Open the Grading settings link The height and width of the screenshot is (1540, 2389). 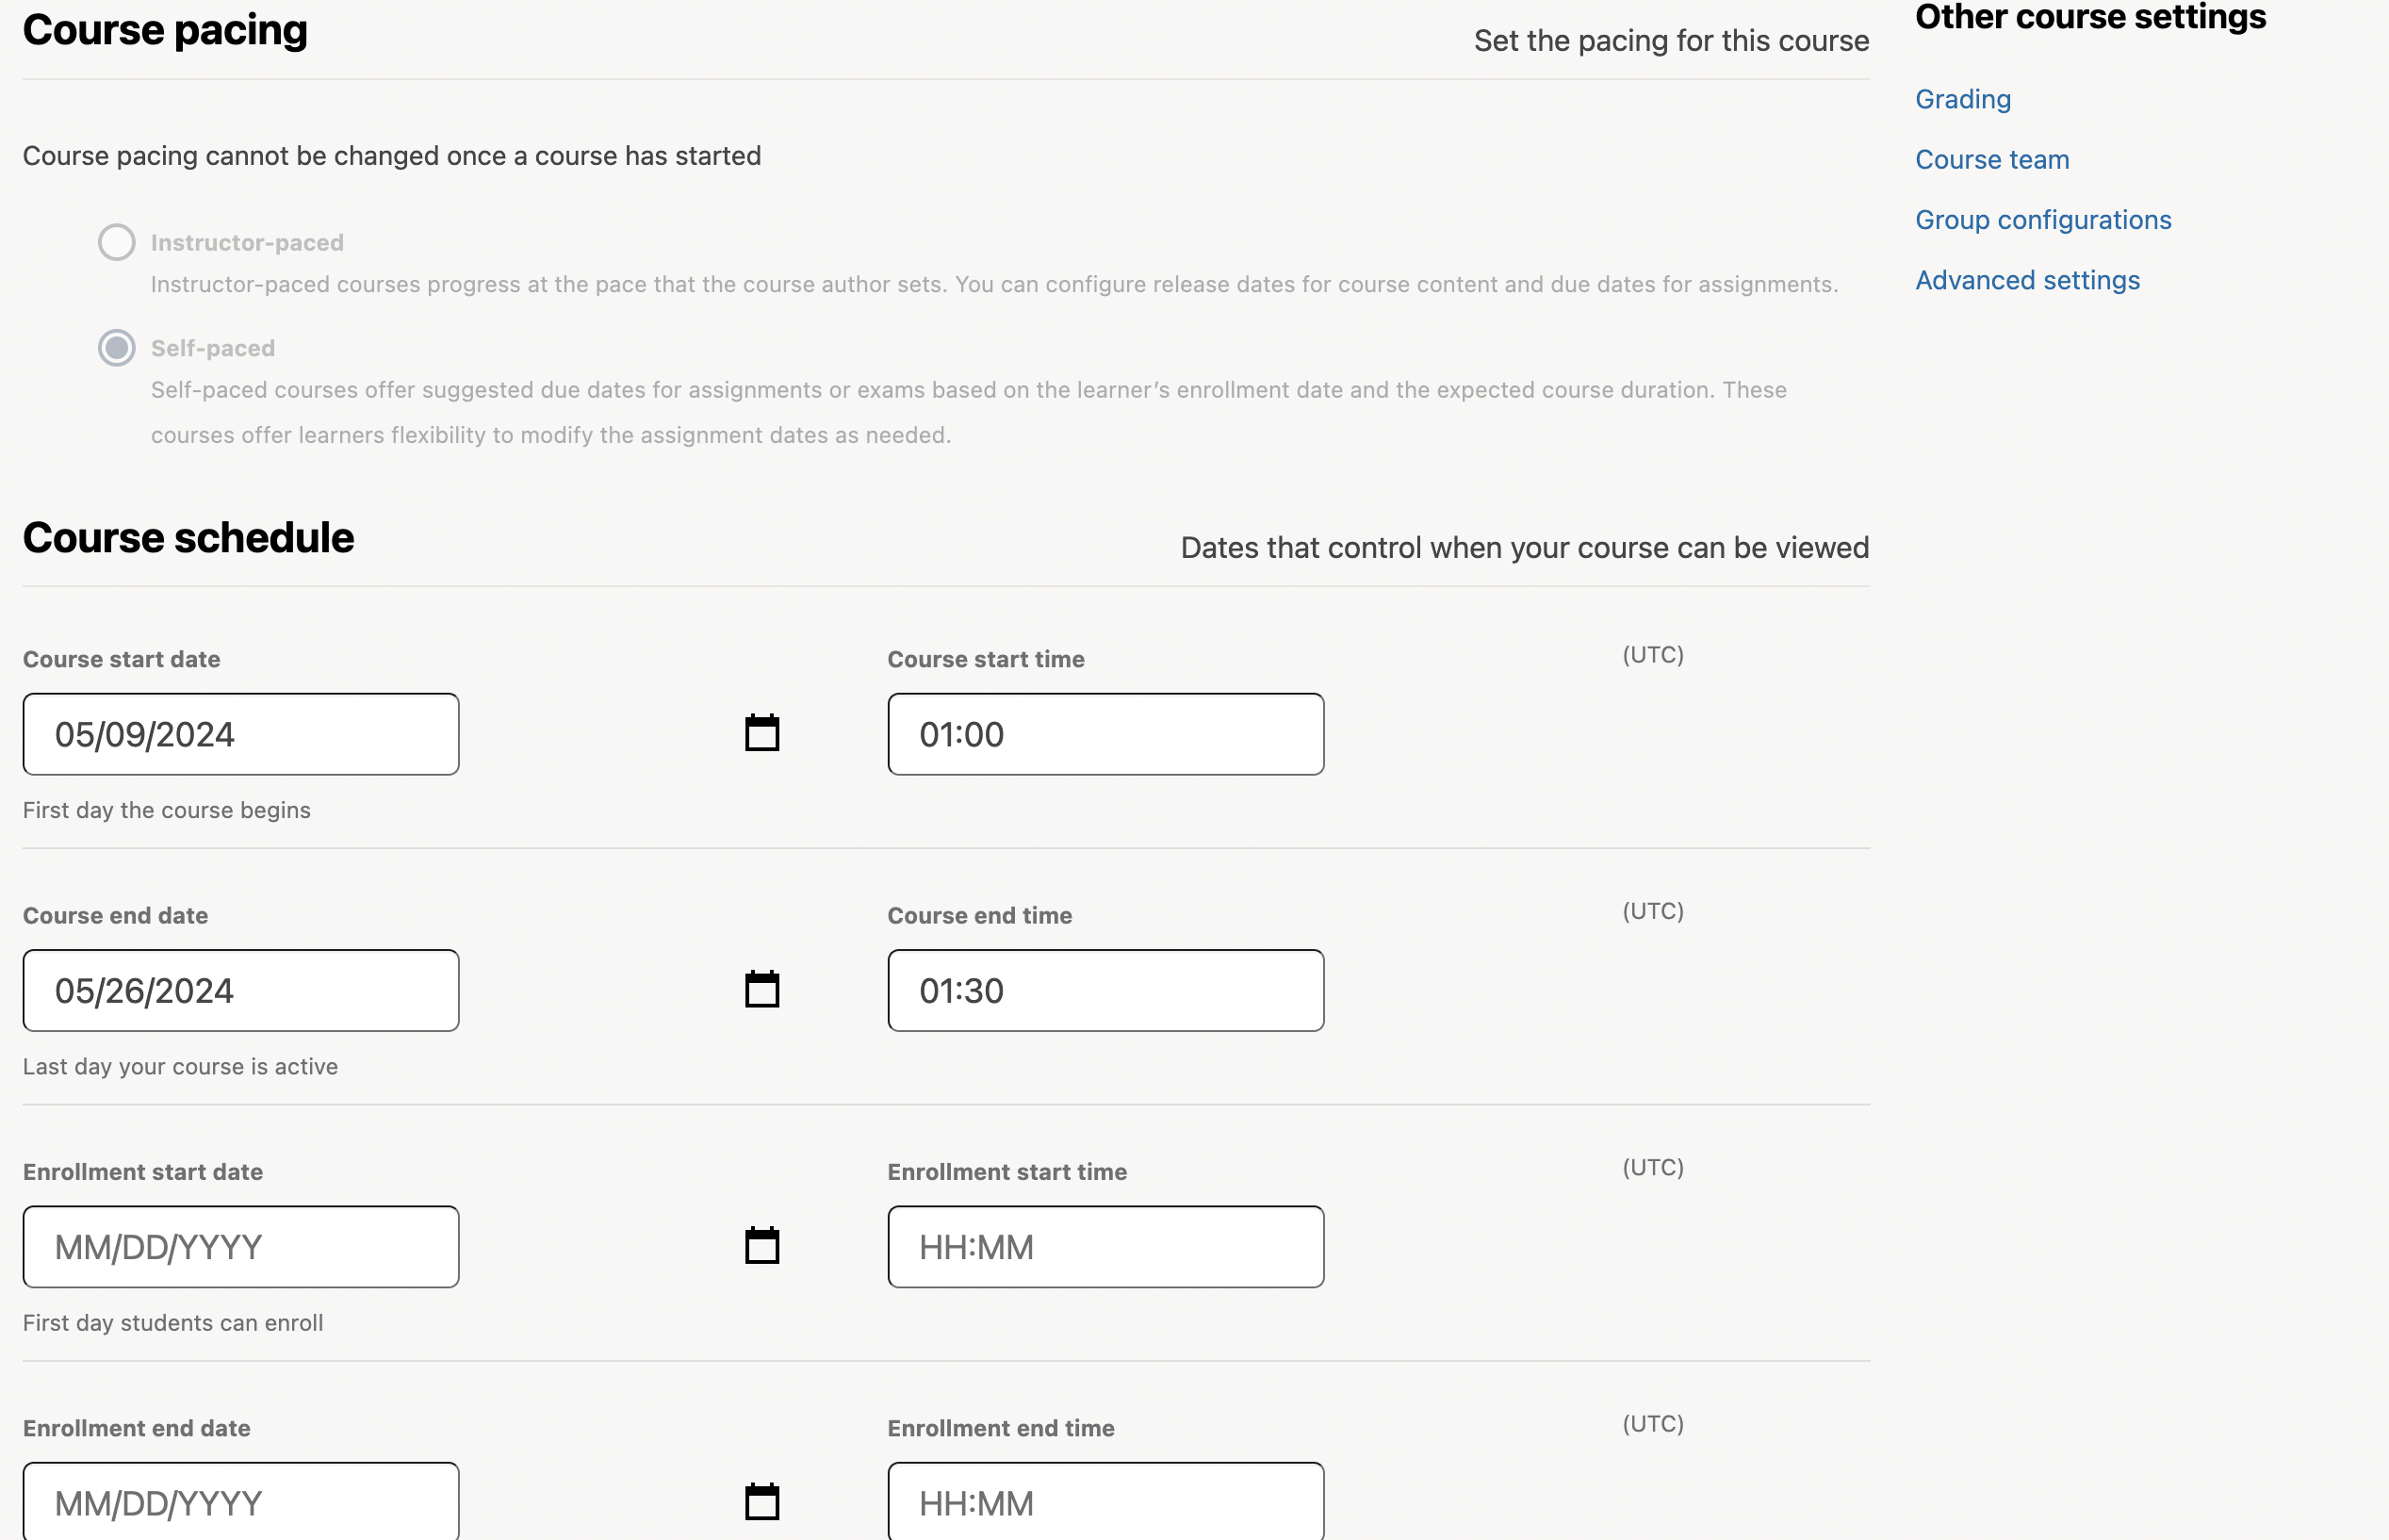[1962, 99]
